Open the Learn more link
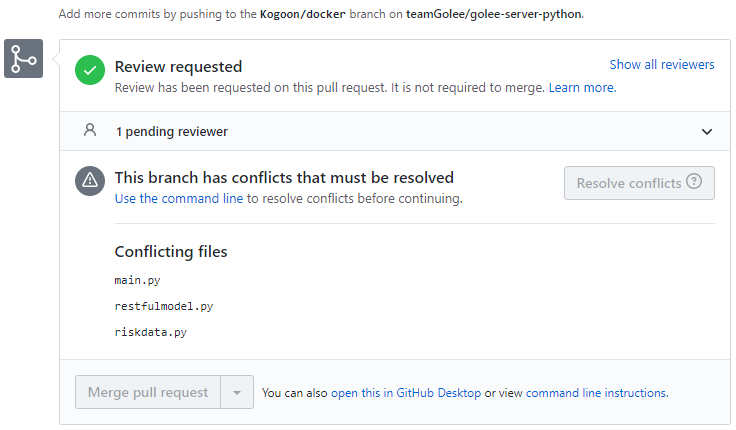The height and width of the screenshot is (430, 736). 581,88
